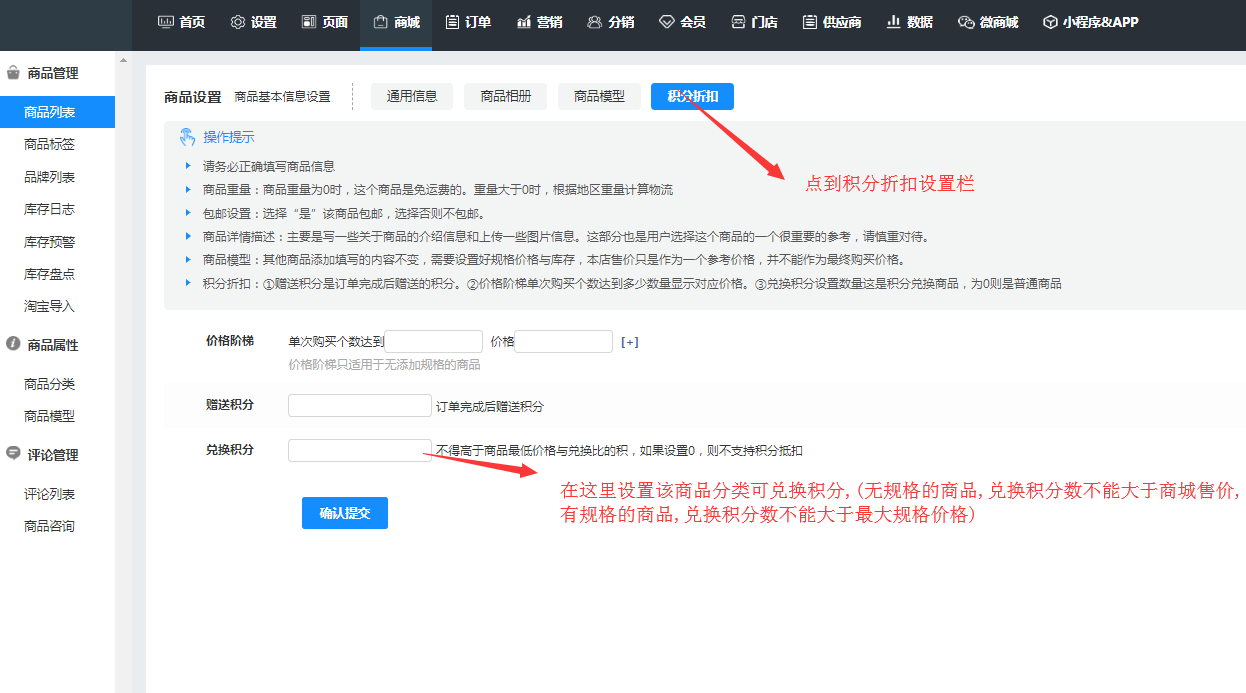
Task: Click the 订单 orders icon in navbar
Action: tap(453, 22)
